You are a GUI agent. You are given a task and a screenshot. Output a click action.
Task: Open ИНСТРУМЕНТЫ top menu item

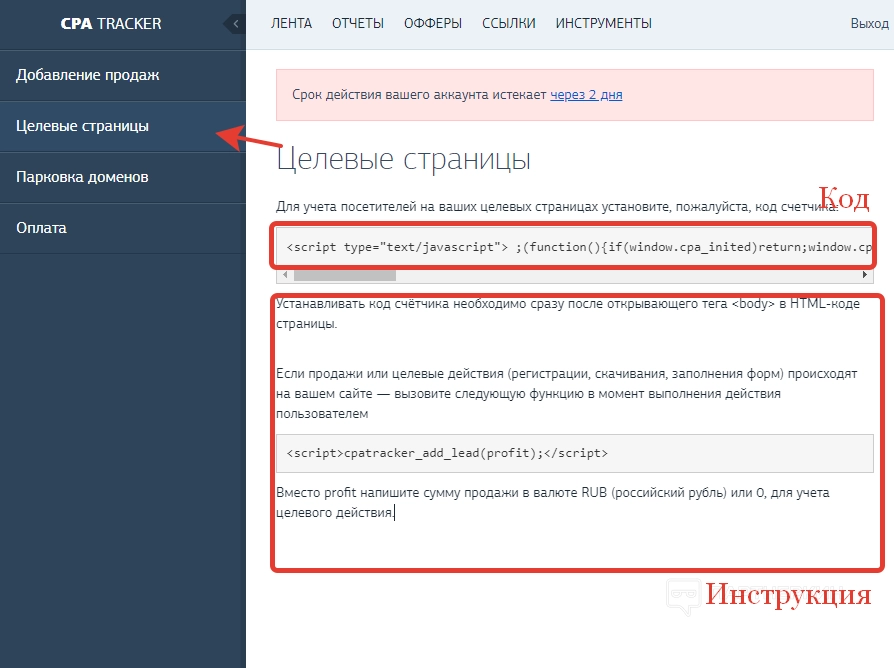pos(604,23)
